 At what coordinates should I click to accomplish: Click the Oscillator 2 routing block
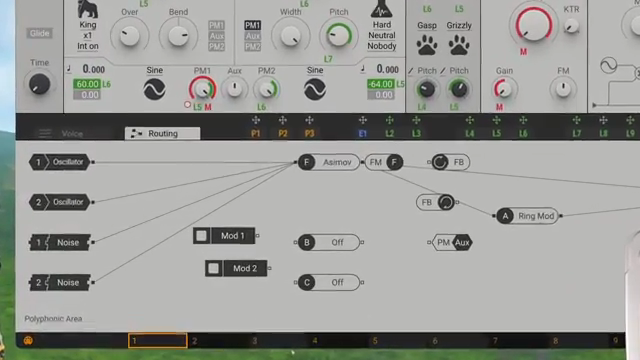click(x=60, y=202)
